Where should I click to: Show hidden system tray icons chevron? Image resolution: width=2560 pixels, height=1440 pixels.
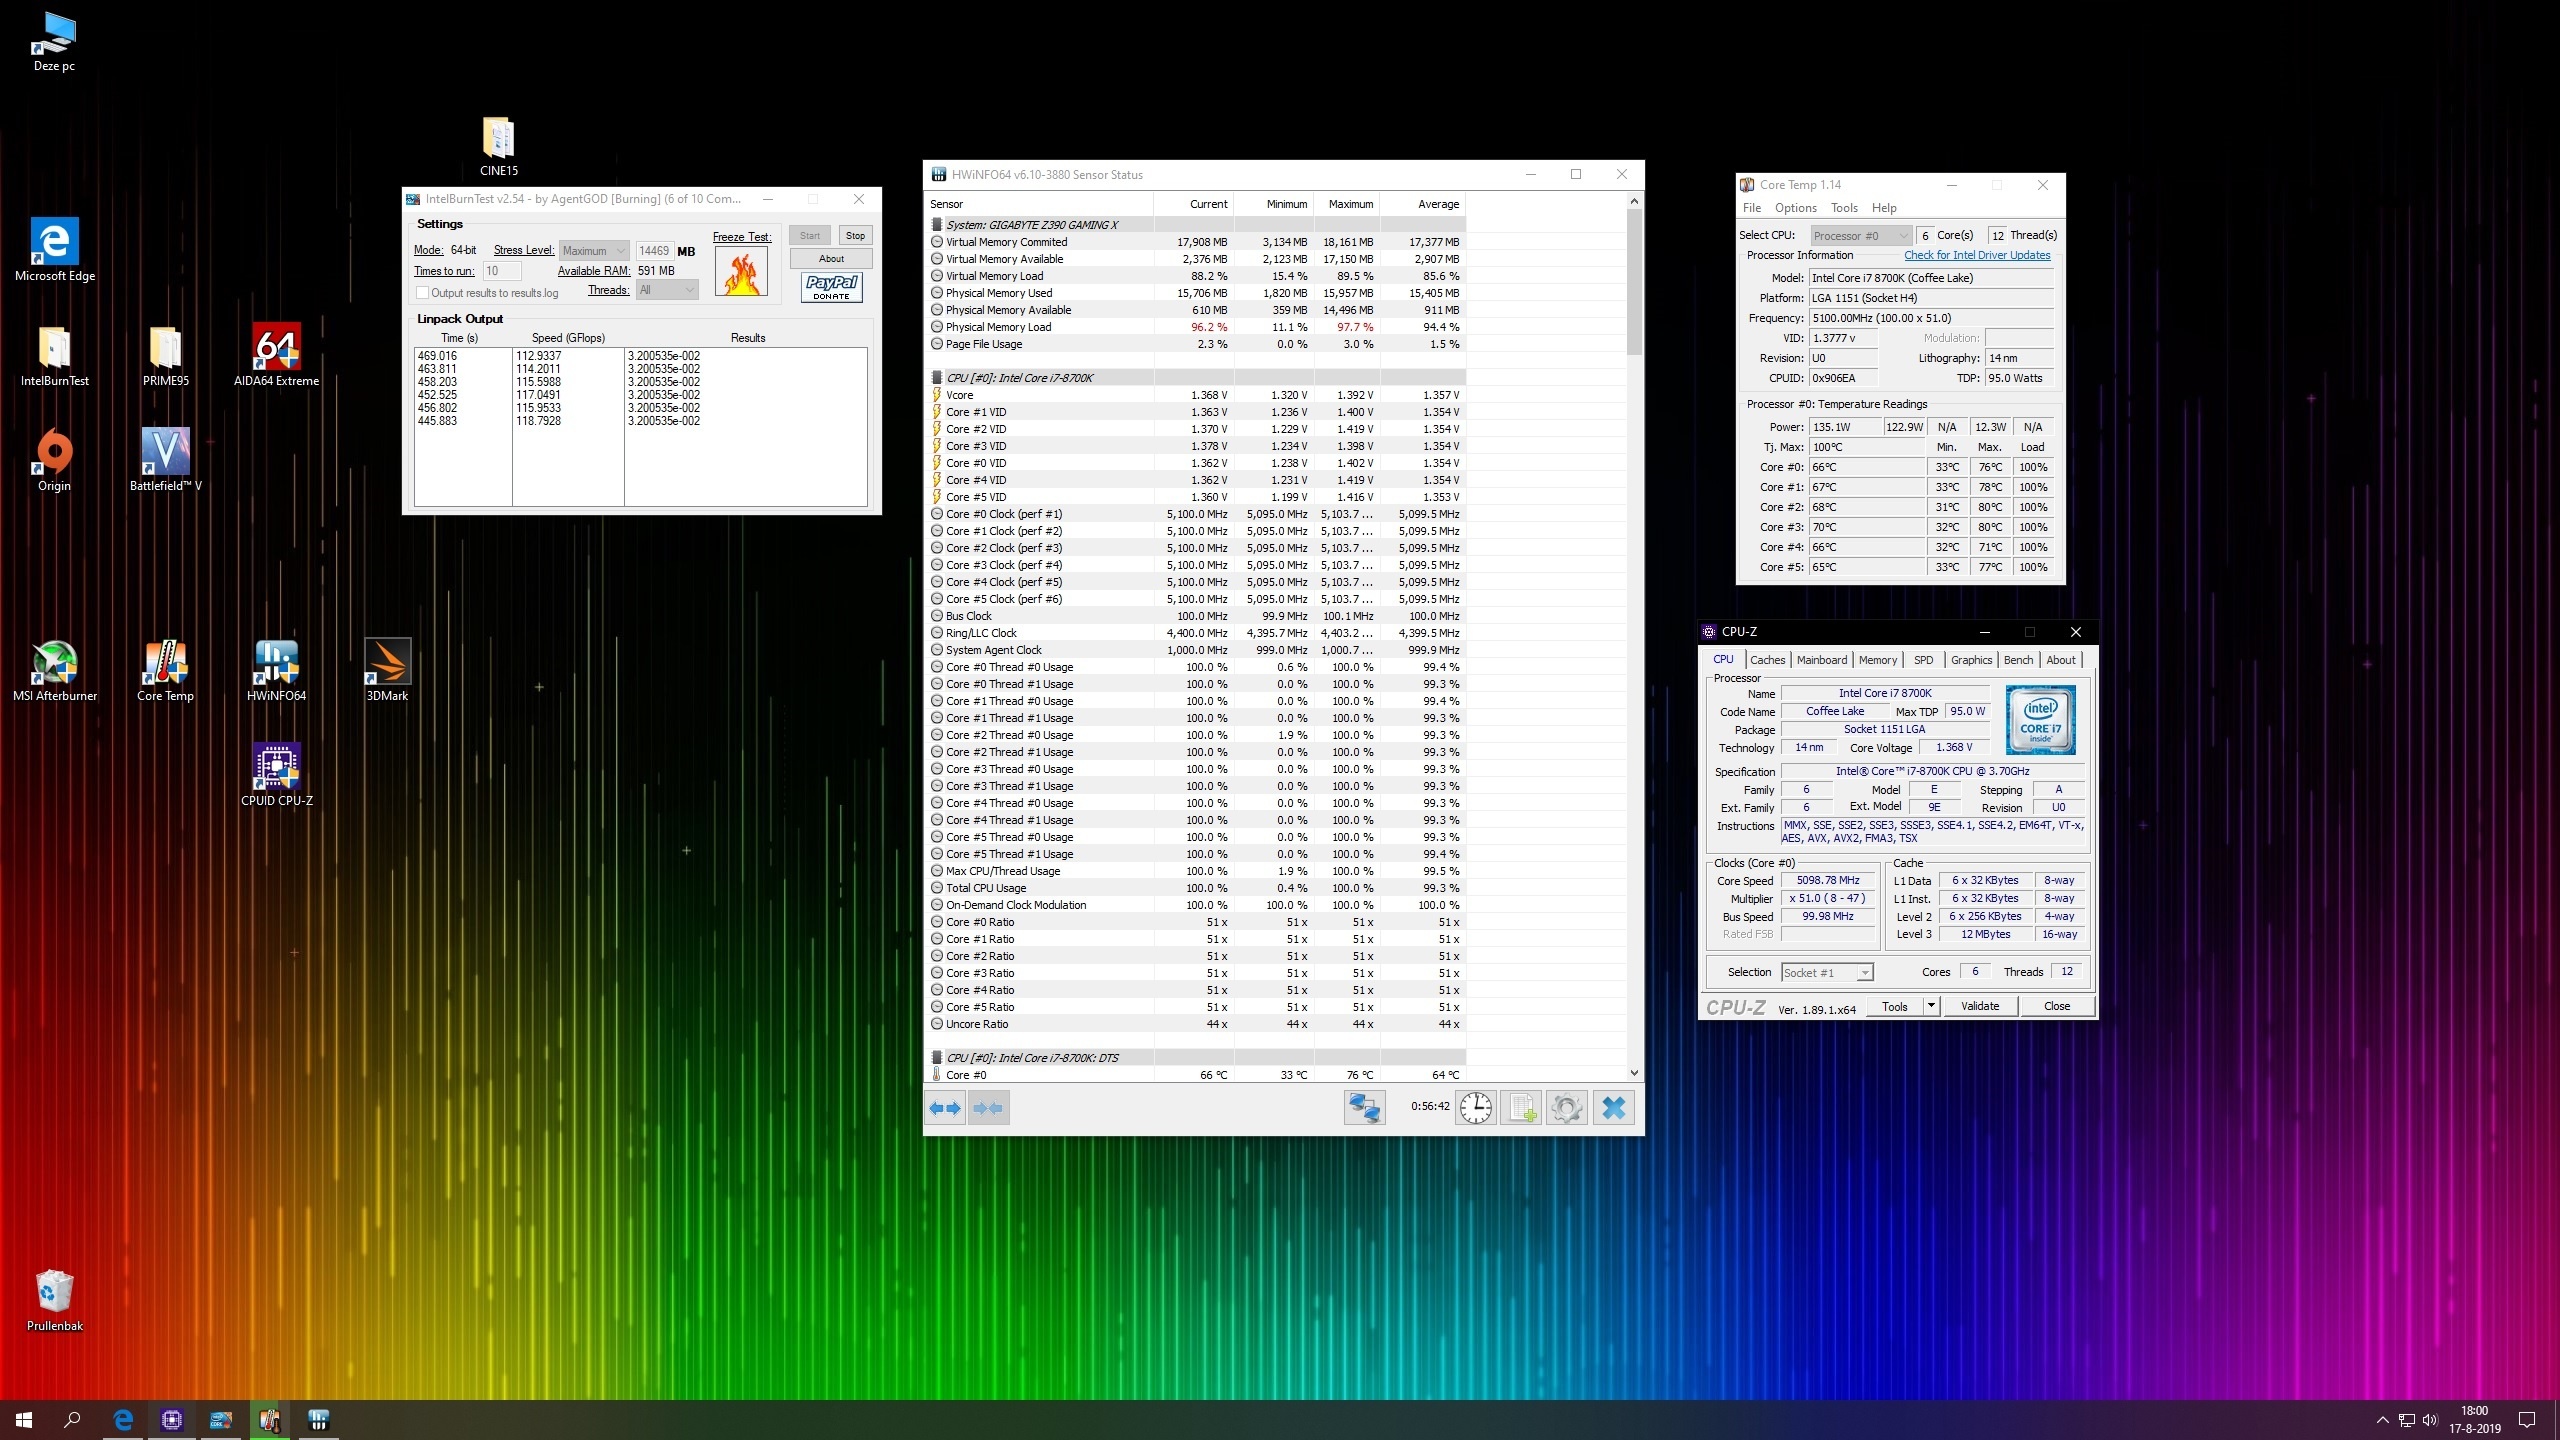tap(2382, 1420)
